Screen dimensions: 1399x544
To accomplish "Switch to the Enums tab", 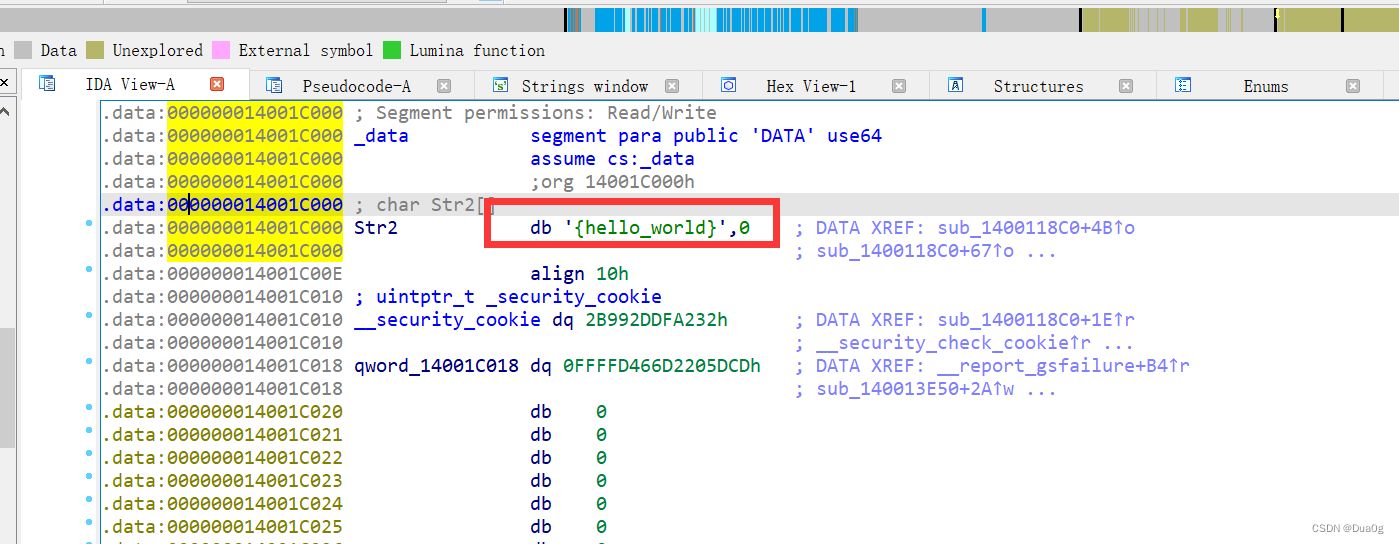I will click(1265, 87).
